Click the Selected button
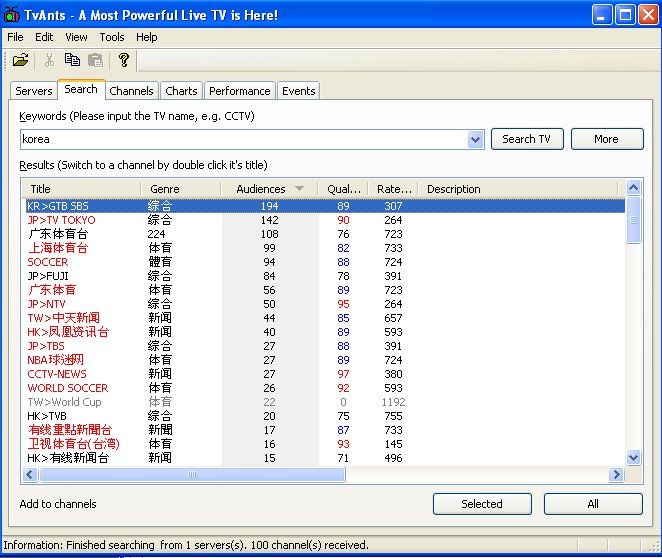Screen dimensions: 662x558 pos(482,504)
